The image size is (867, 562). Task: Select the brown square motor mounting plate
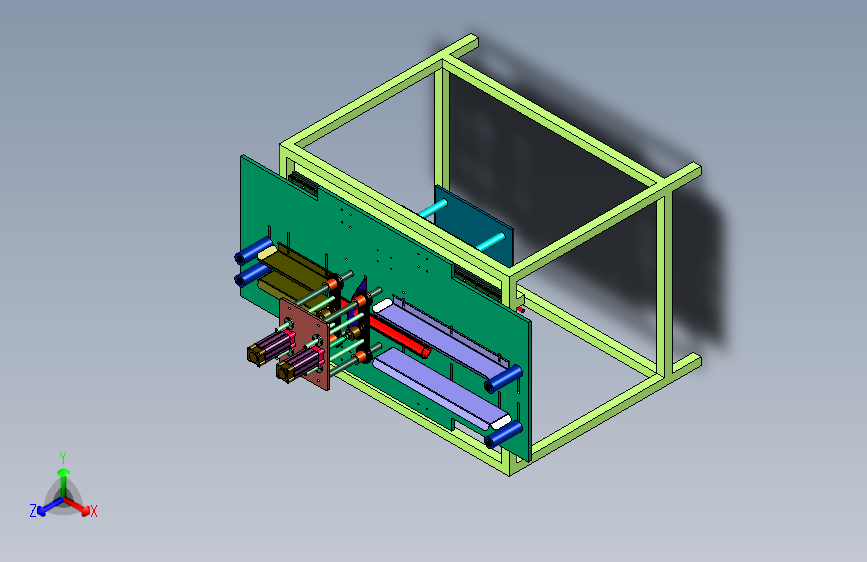coord(304,343)
